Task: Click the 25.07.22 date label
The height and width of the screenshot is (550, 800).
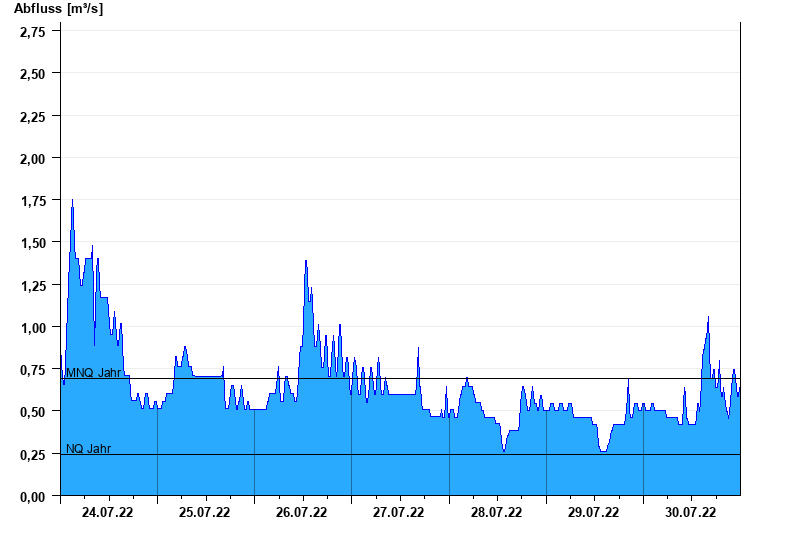Action: (204, 512)
